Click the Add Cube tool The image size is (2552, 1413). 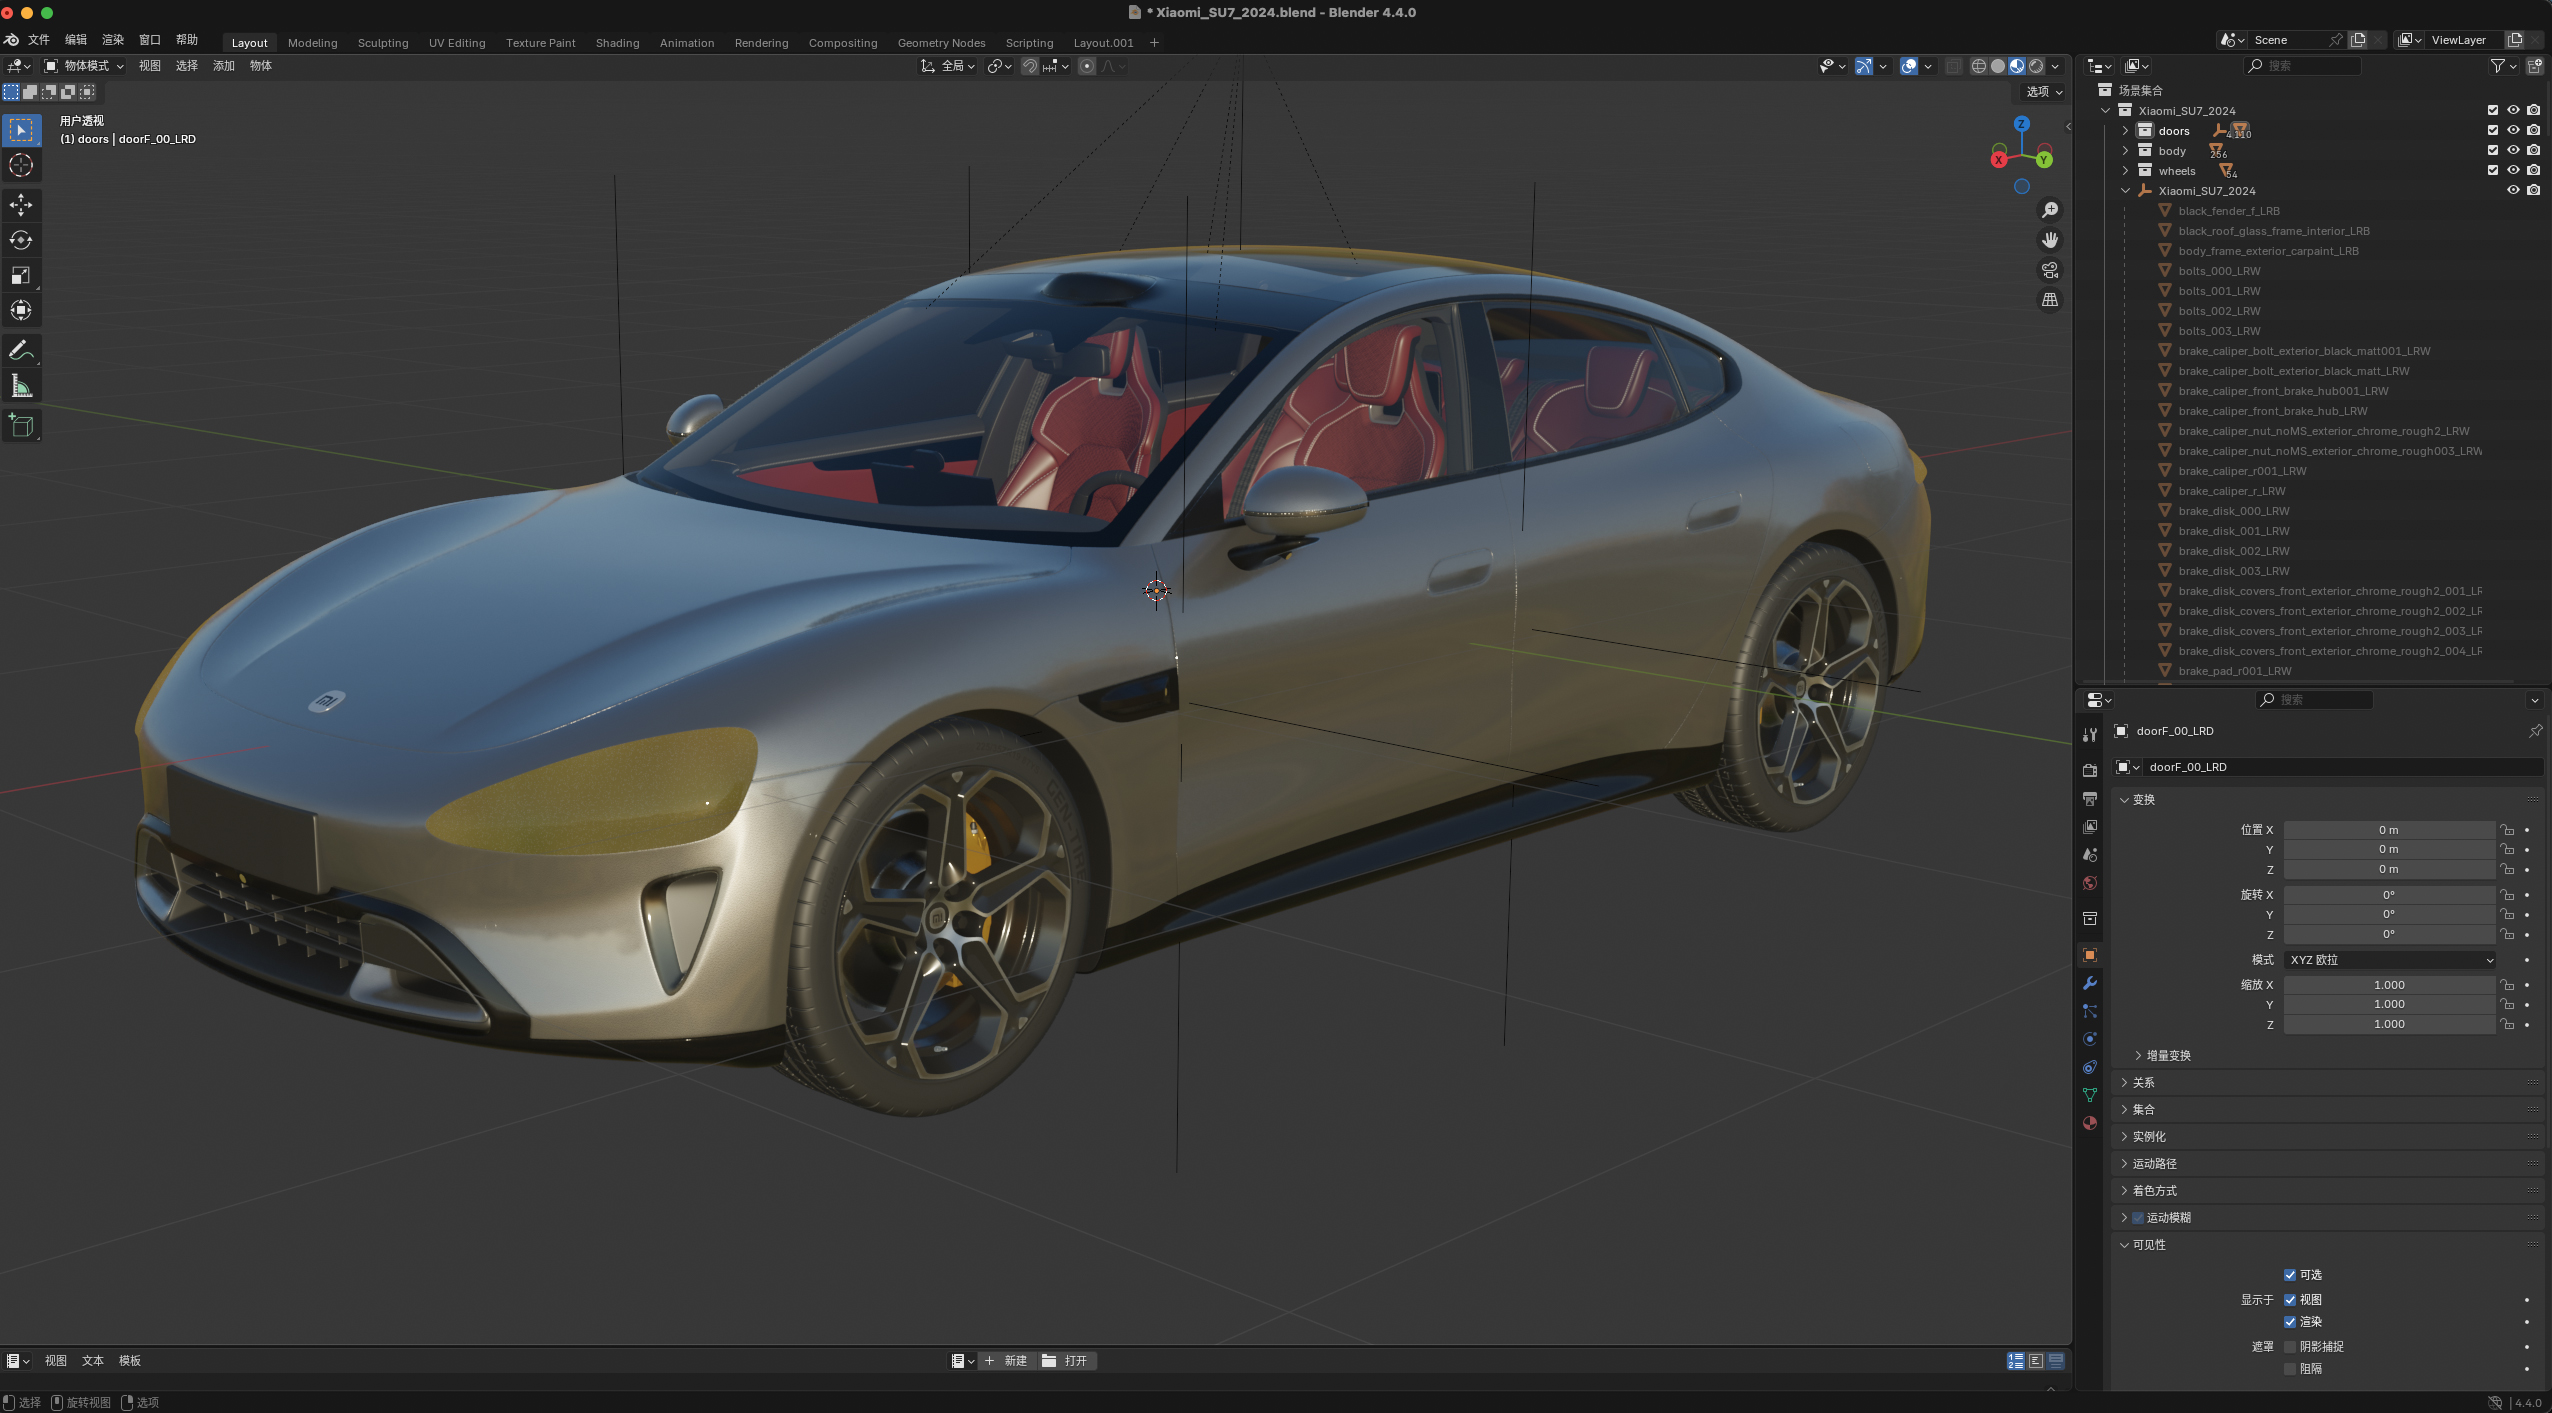pos(21,426)
